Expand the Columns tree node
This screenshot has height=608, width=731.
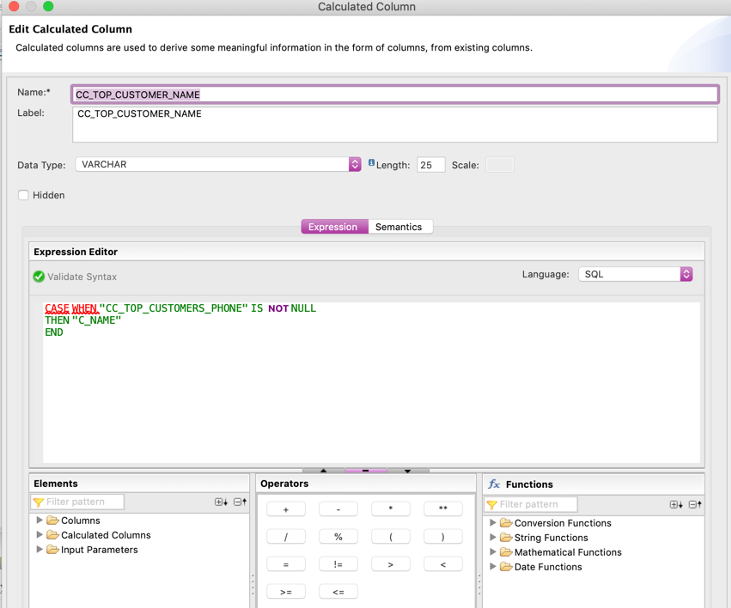pos(40,520)
